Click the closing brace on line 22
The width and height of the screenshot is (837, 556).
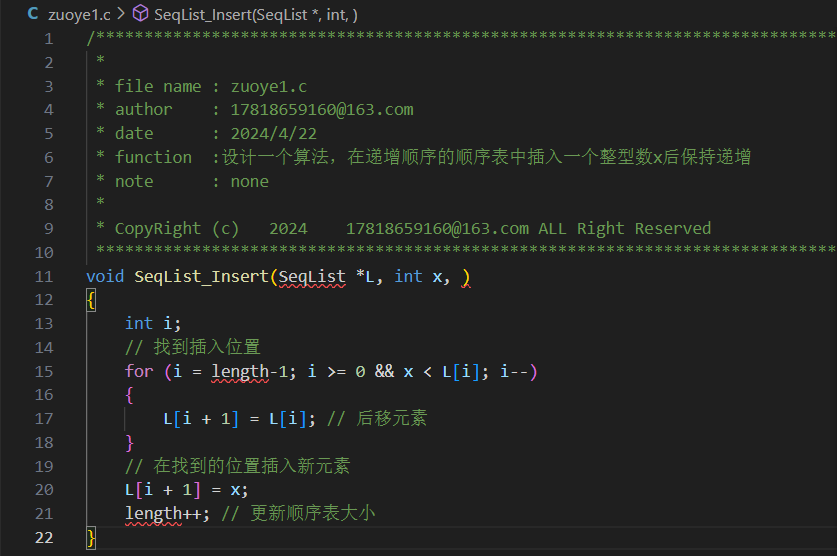click(x=91, y=538)
